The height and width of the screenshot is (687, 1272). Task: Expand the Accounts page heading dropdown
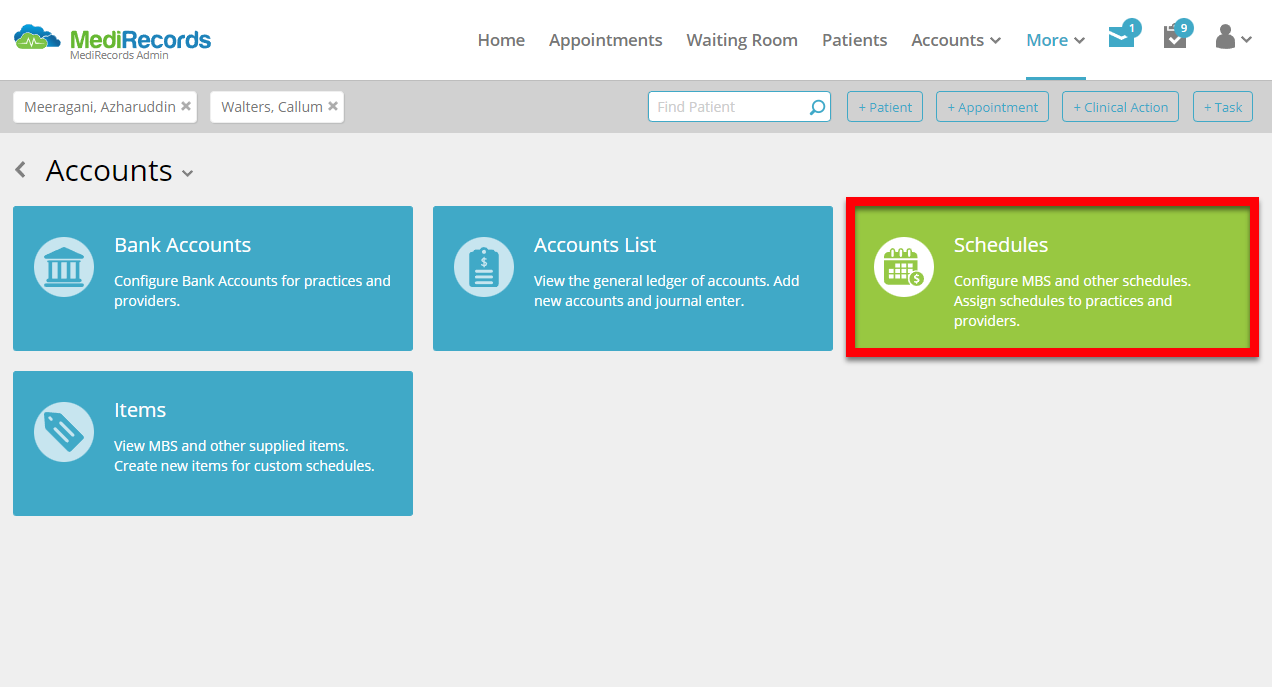coord(187,173)
